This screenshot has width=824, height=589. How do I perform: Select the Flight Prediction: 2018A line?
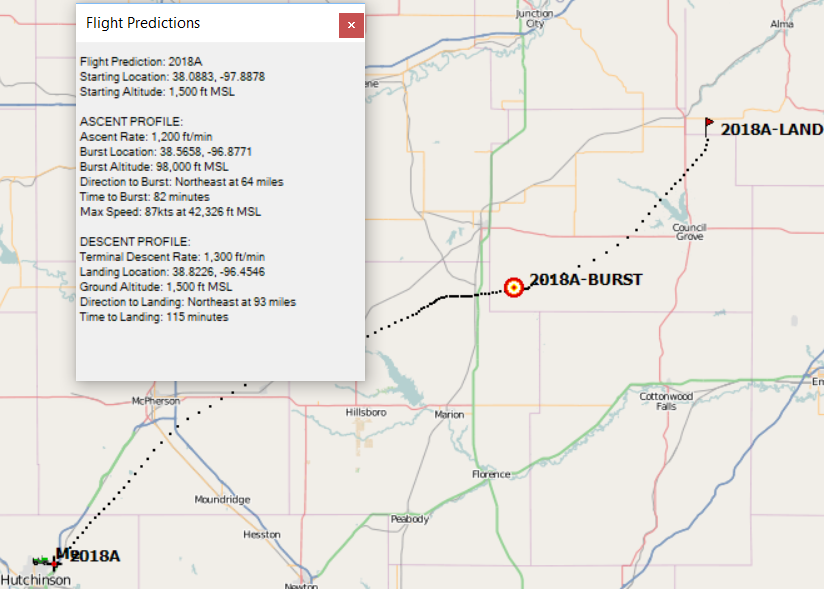pos(141,61)
